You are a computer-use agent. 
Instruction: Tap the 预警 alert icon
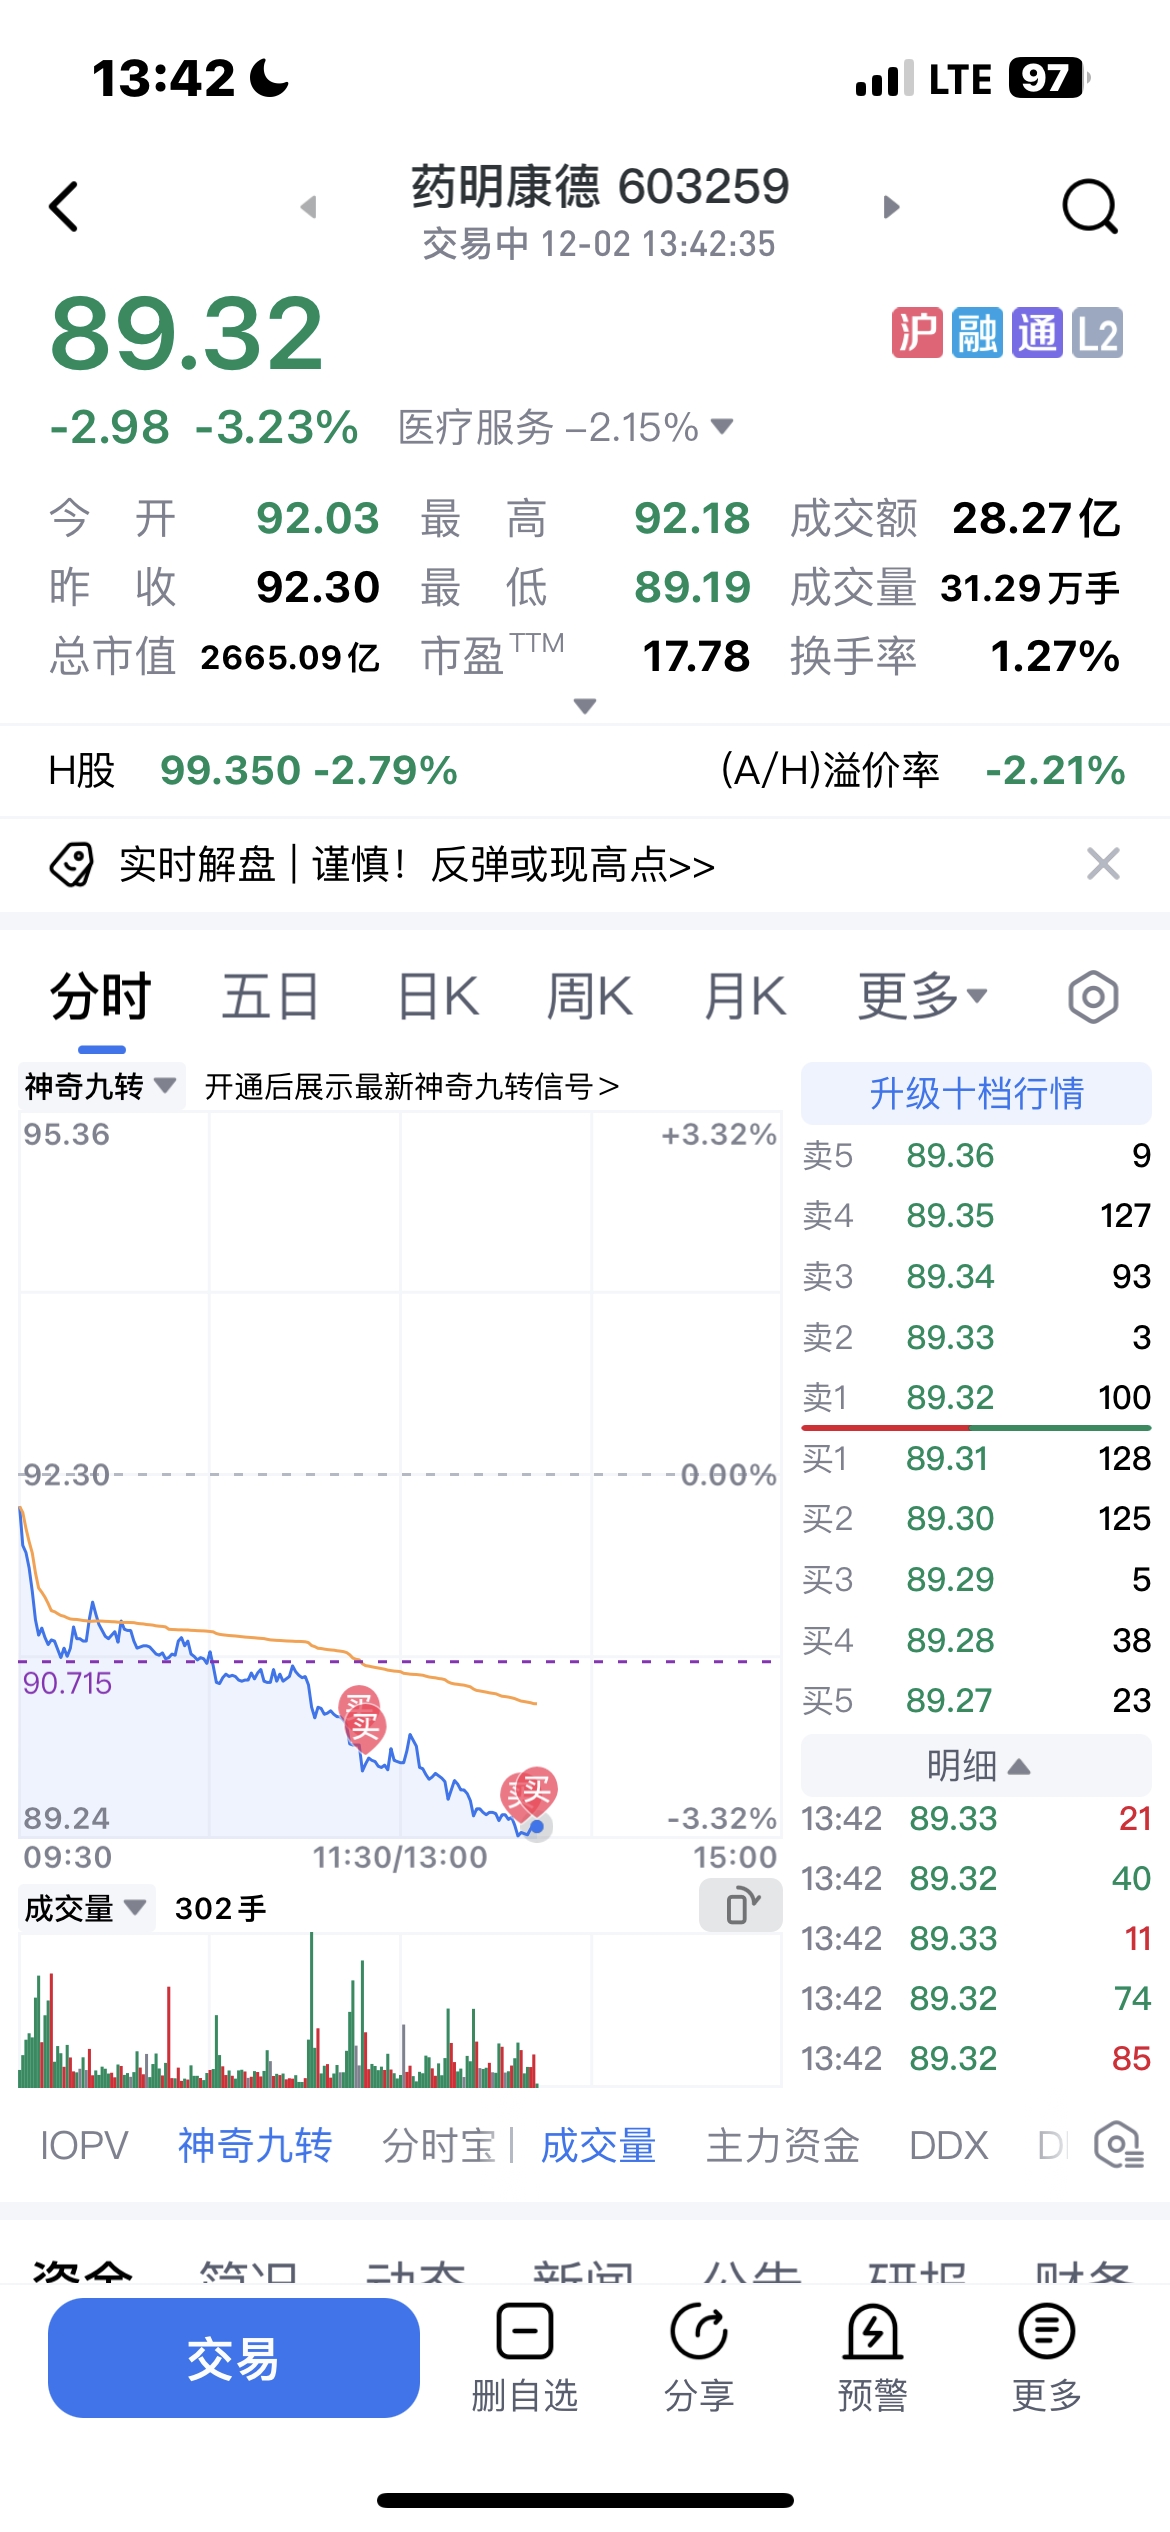(x=873, y=2331)
